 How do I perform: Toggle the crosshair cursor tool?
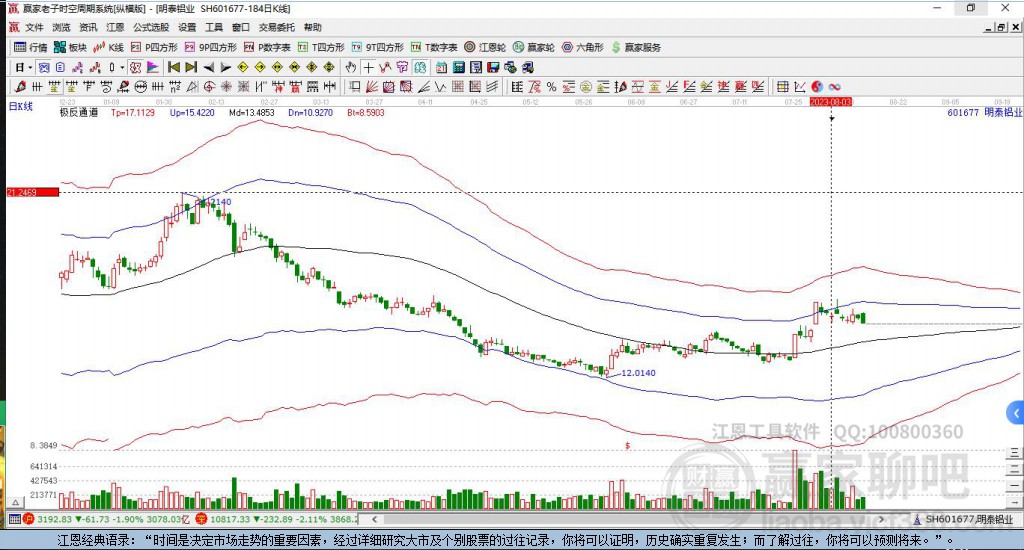tap(368, 67)
